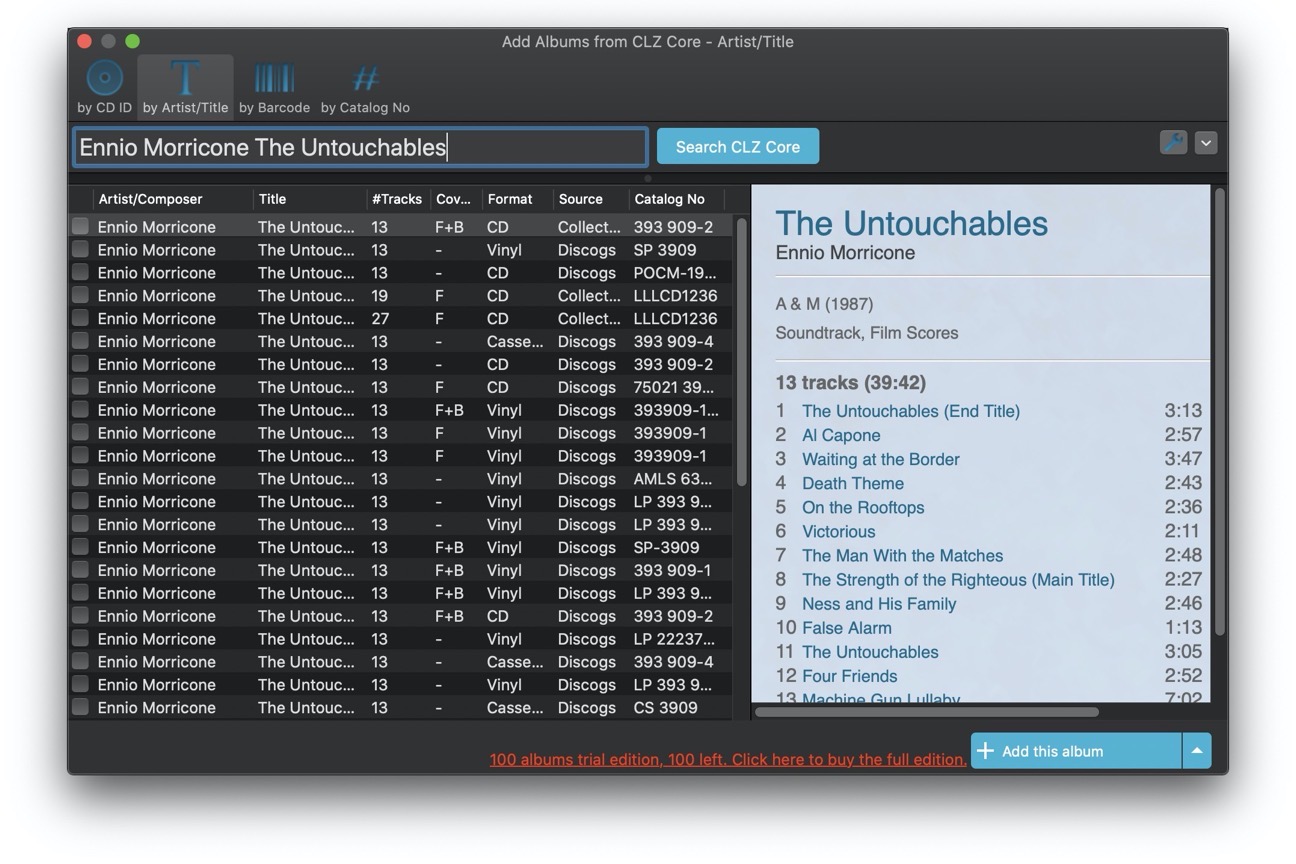1296x864 pixels.
Task: Open the Add this album options arrow
Action: tap(1197, 751)
